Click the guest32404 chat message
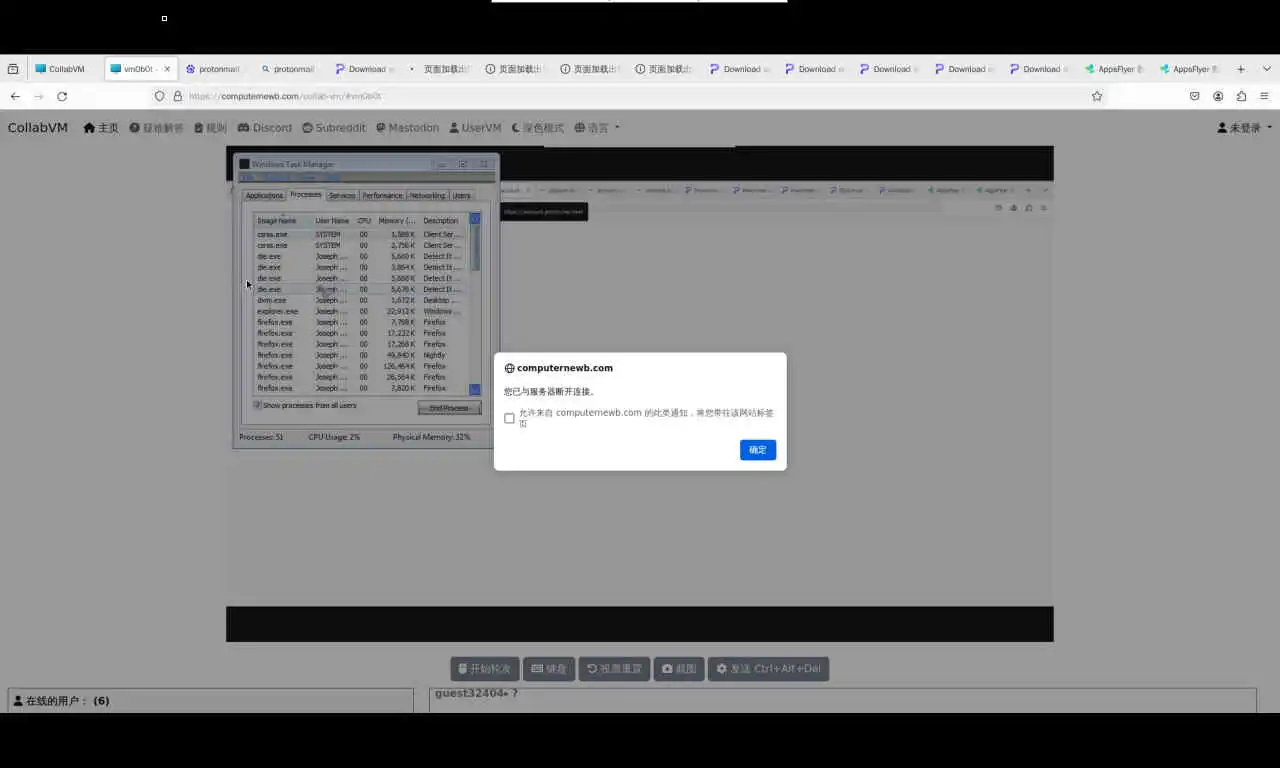Image resolution: width=1280 pixels, height=768 pixels. pos(476,693)
